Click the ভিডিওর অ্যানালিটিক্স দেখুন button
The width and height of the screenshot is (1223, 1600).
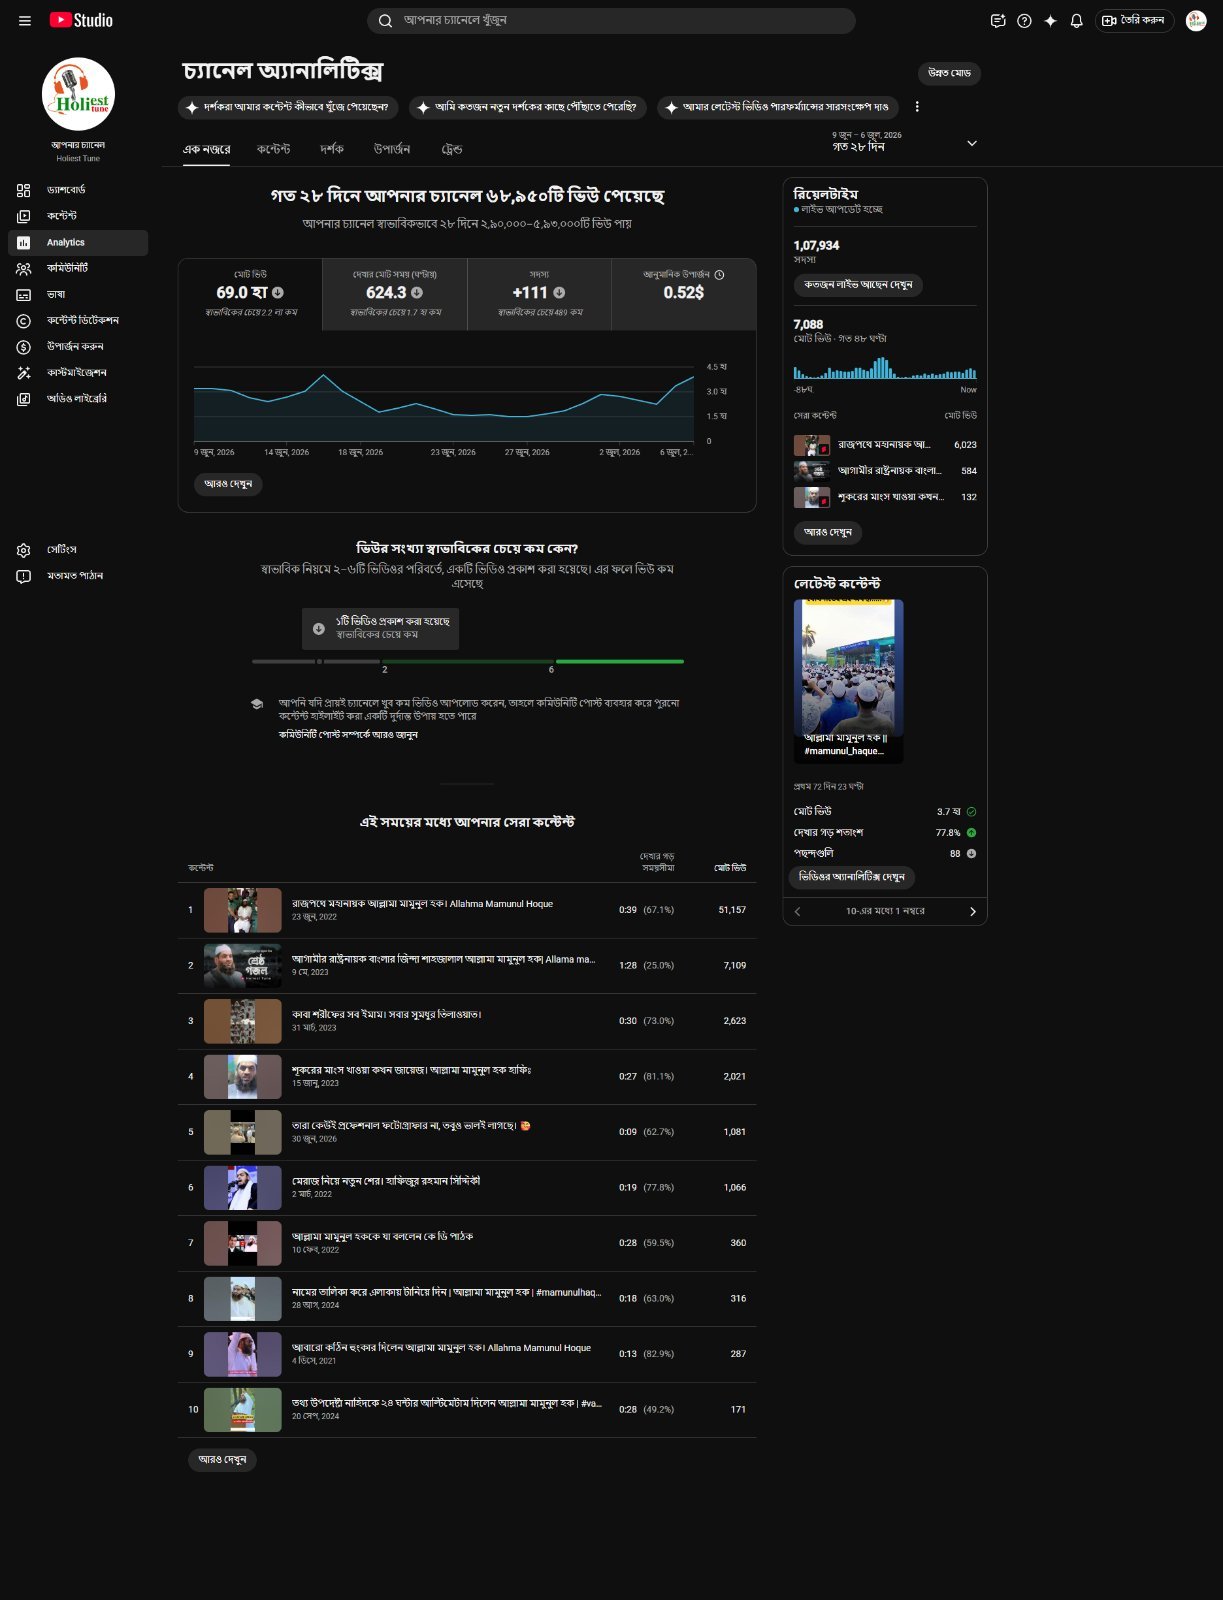(851, 877)
